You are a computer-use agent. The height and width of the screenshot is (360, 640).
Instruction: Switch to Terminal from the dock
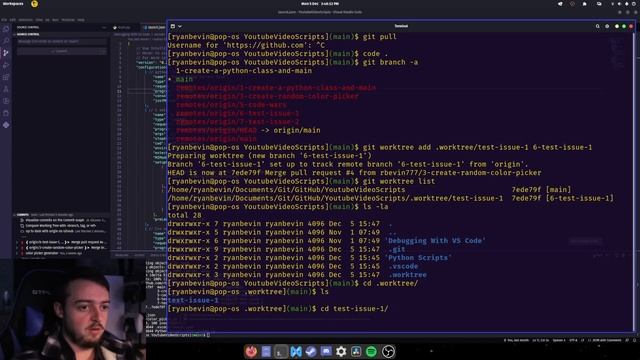click(x=281, y=351)
